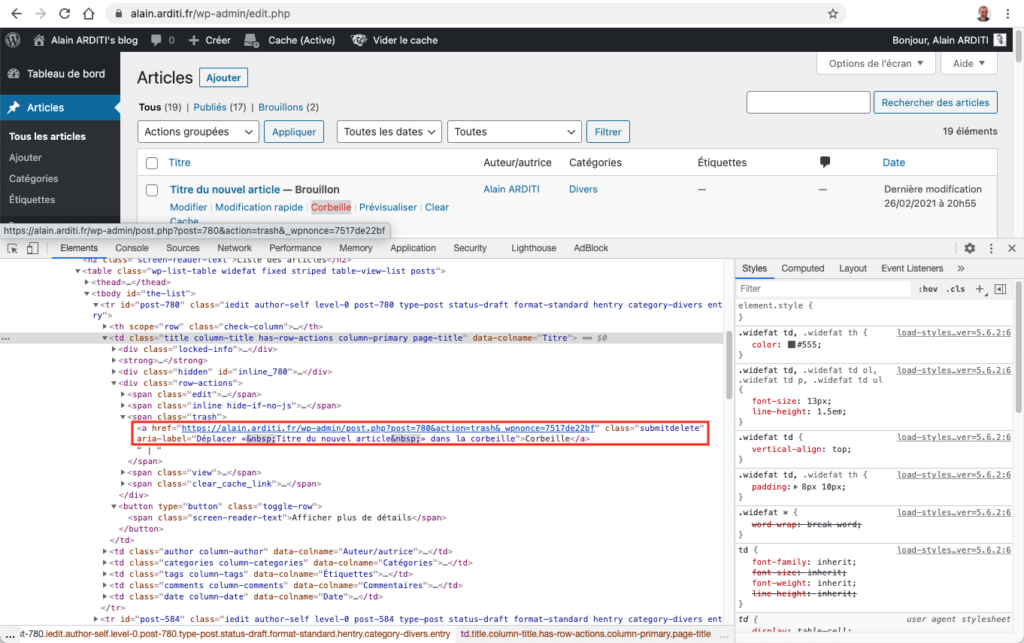The height and width of the screenshot is (643, 1024).
Task: Show more Styles pane tabs chevron
Action: click(961, 268)
